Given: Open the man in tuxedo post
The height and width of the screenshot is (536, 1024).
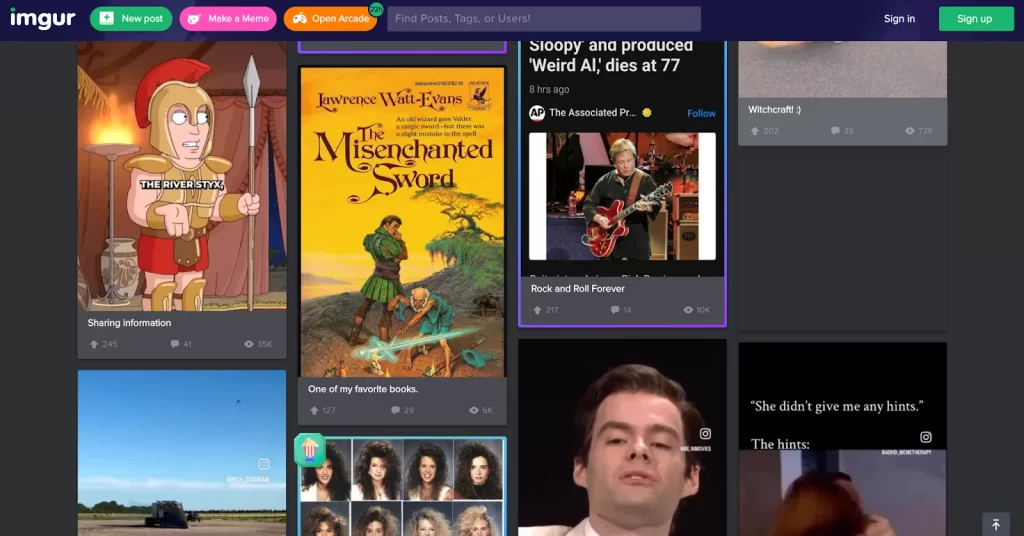Looking at the screenshot, I should coord(622,437).
